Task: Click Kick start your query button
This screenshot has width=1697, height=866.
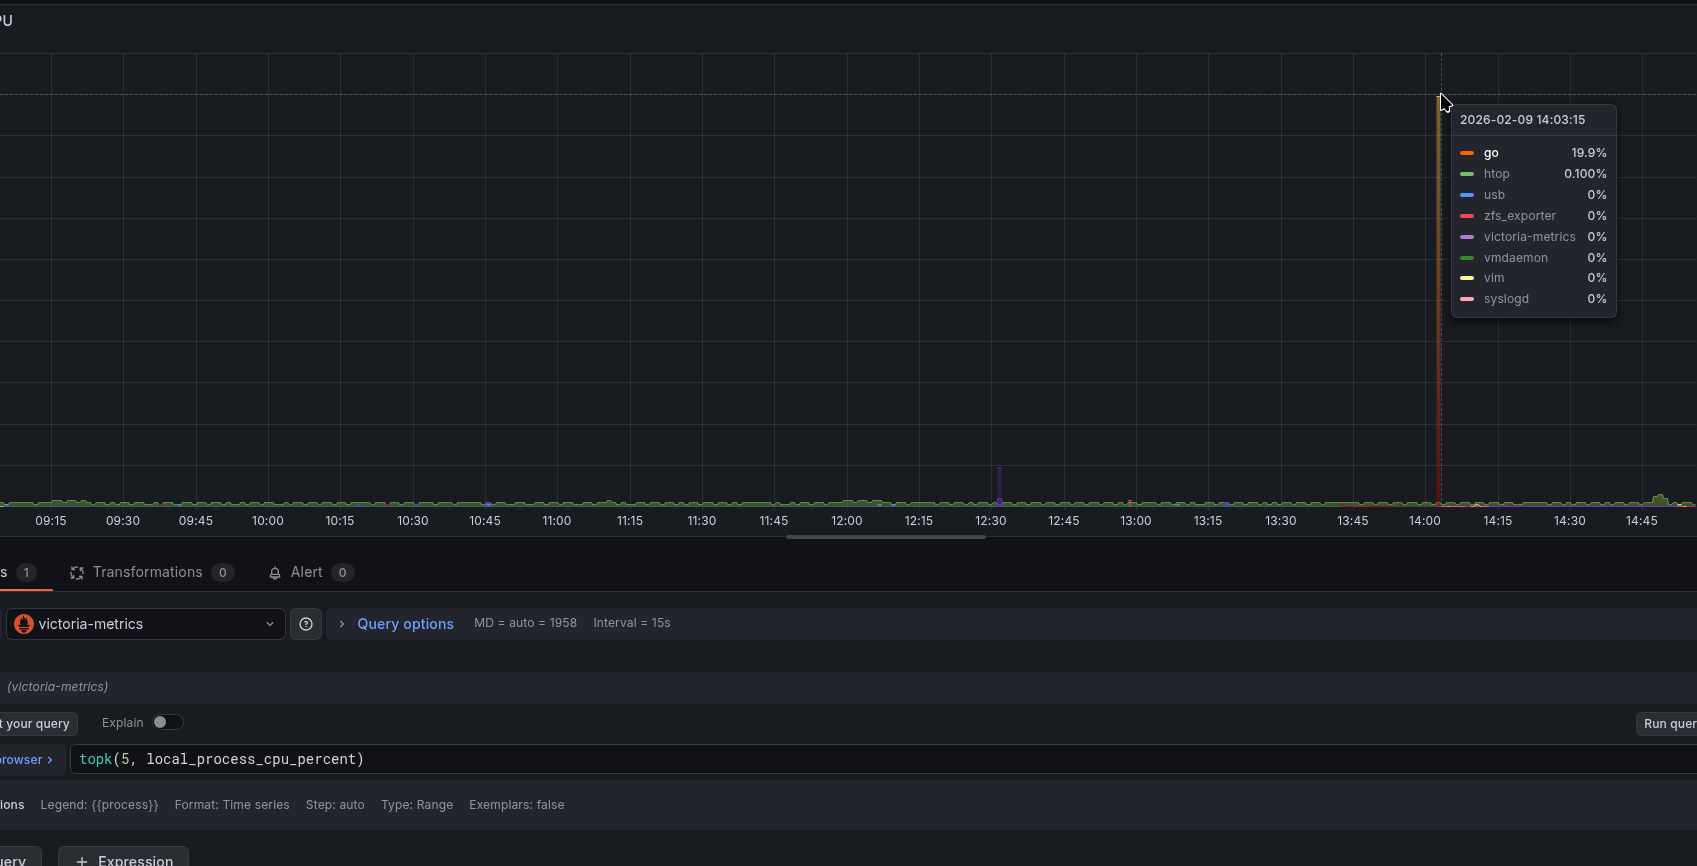Action: tap(37, 724)
